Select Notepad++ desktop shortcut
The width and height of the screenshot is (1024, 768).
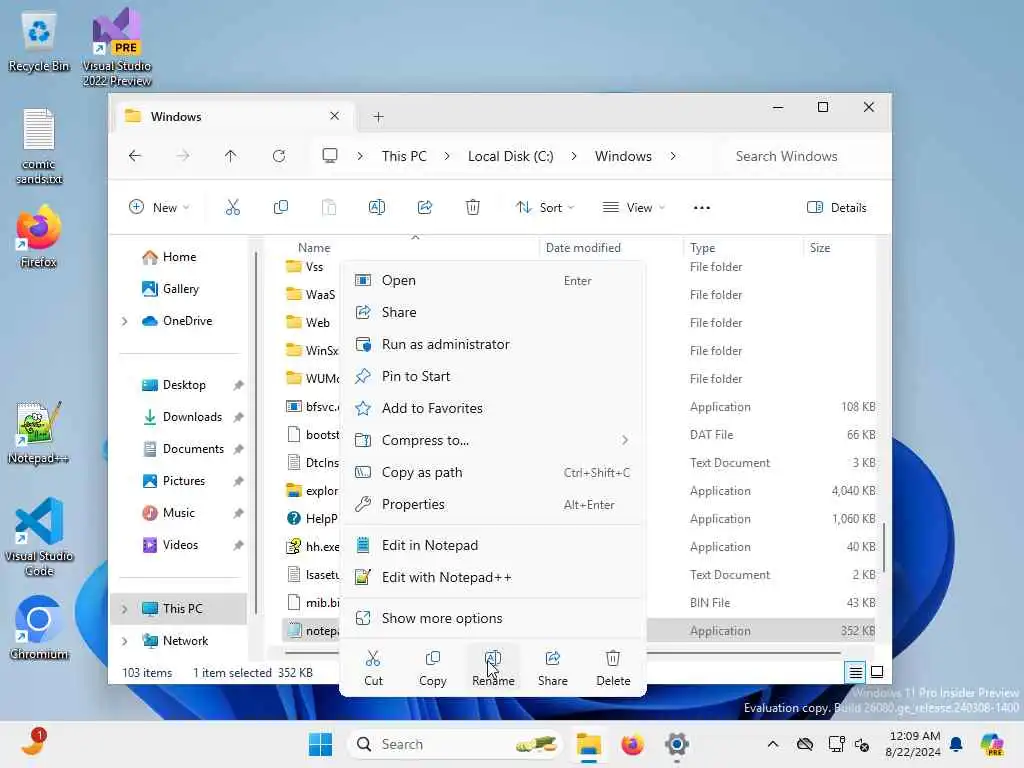tap(39, 433)
